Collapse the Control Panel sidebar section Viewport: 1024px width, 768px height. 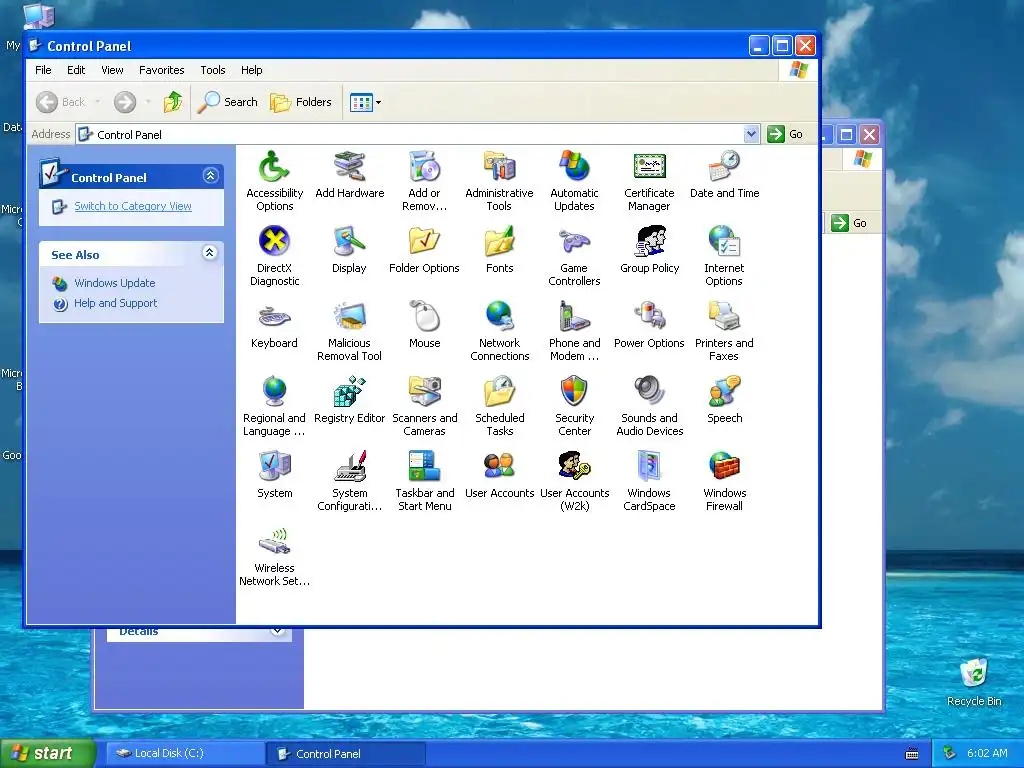pos(210,176)
